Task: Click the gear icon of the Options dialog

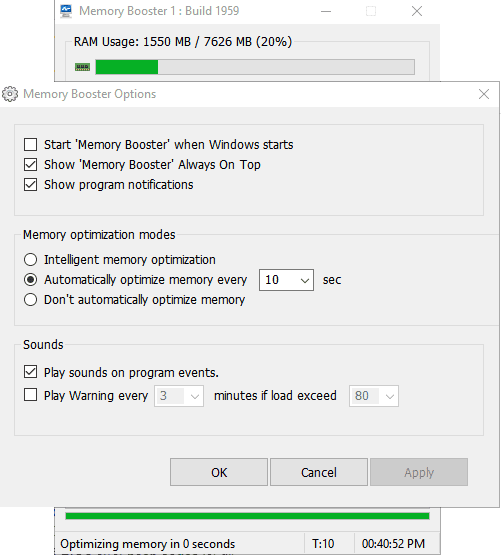Action: coord(10,94)
